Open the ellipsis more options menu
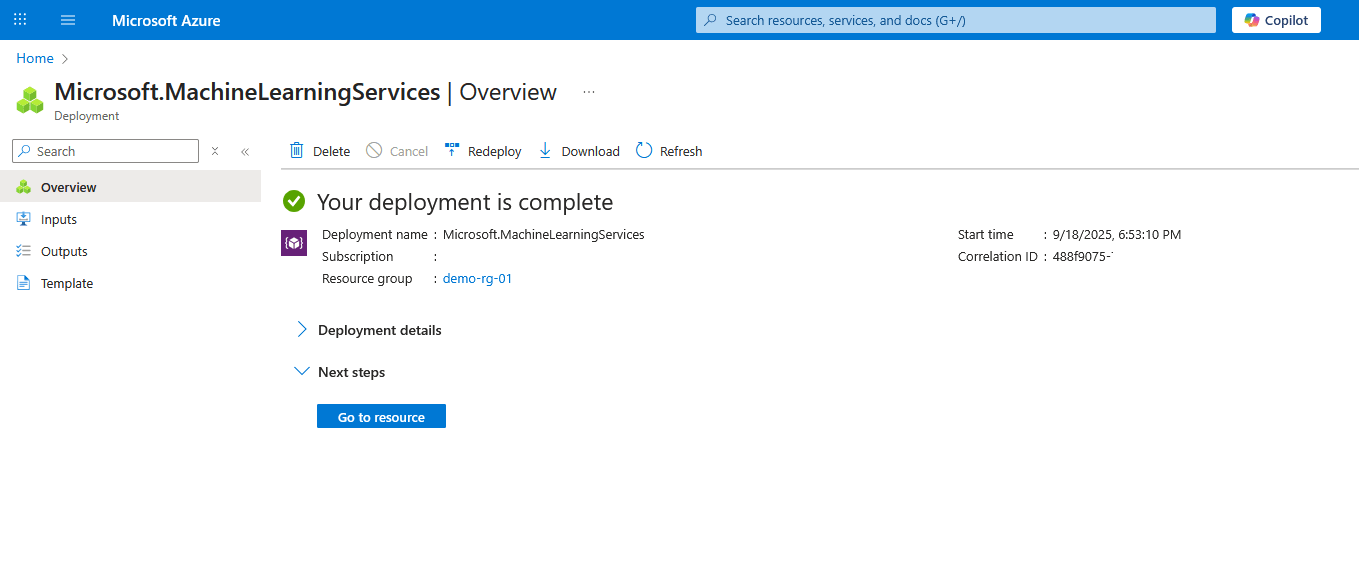The width and height of the screenshot is (1359, 568). coord(589,92)
